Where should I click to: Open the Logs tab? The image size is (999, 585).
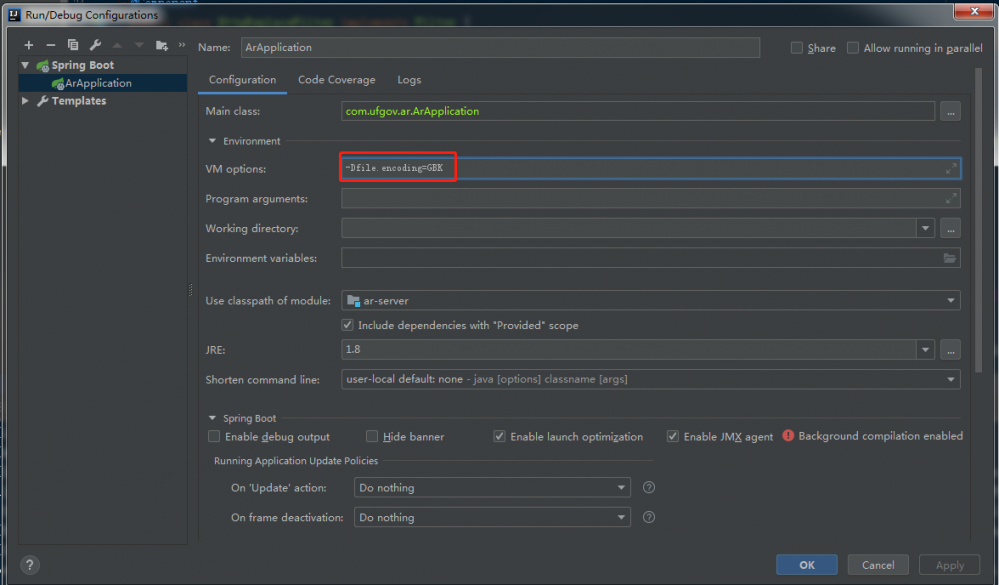(409, 80)
